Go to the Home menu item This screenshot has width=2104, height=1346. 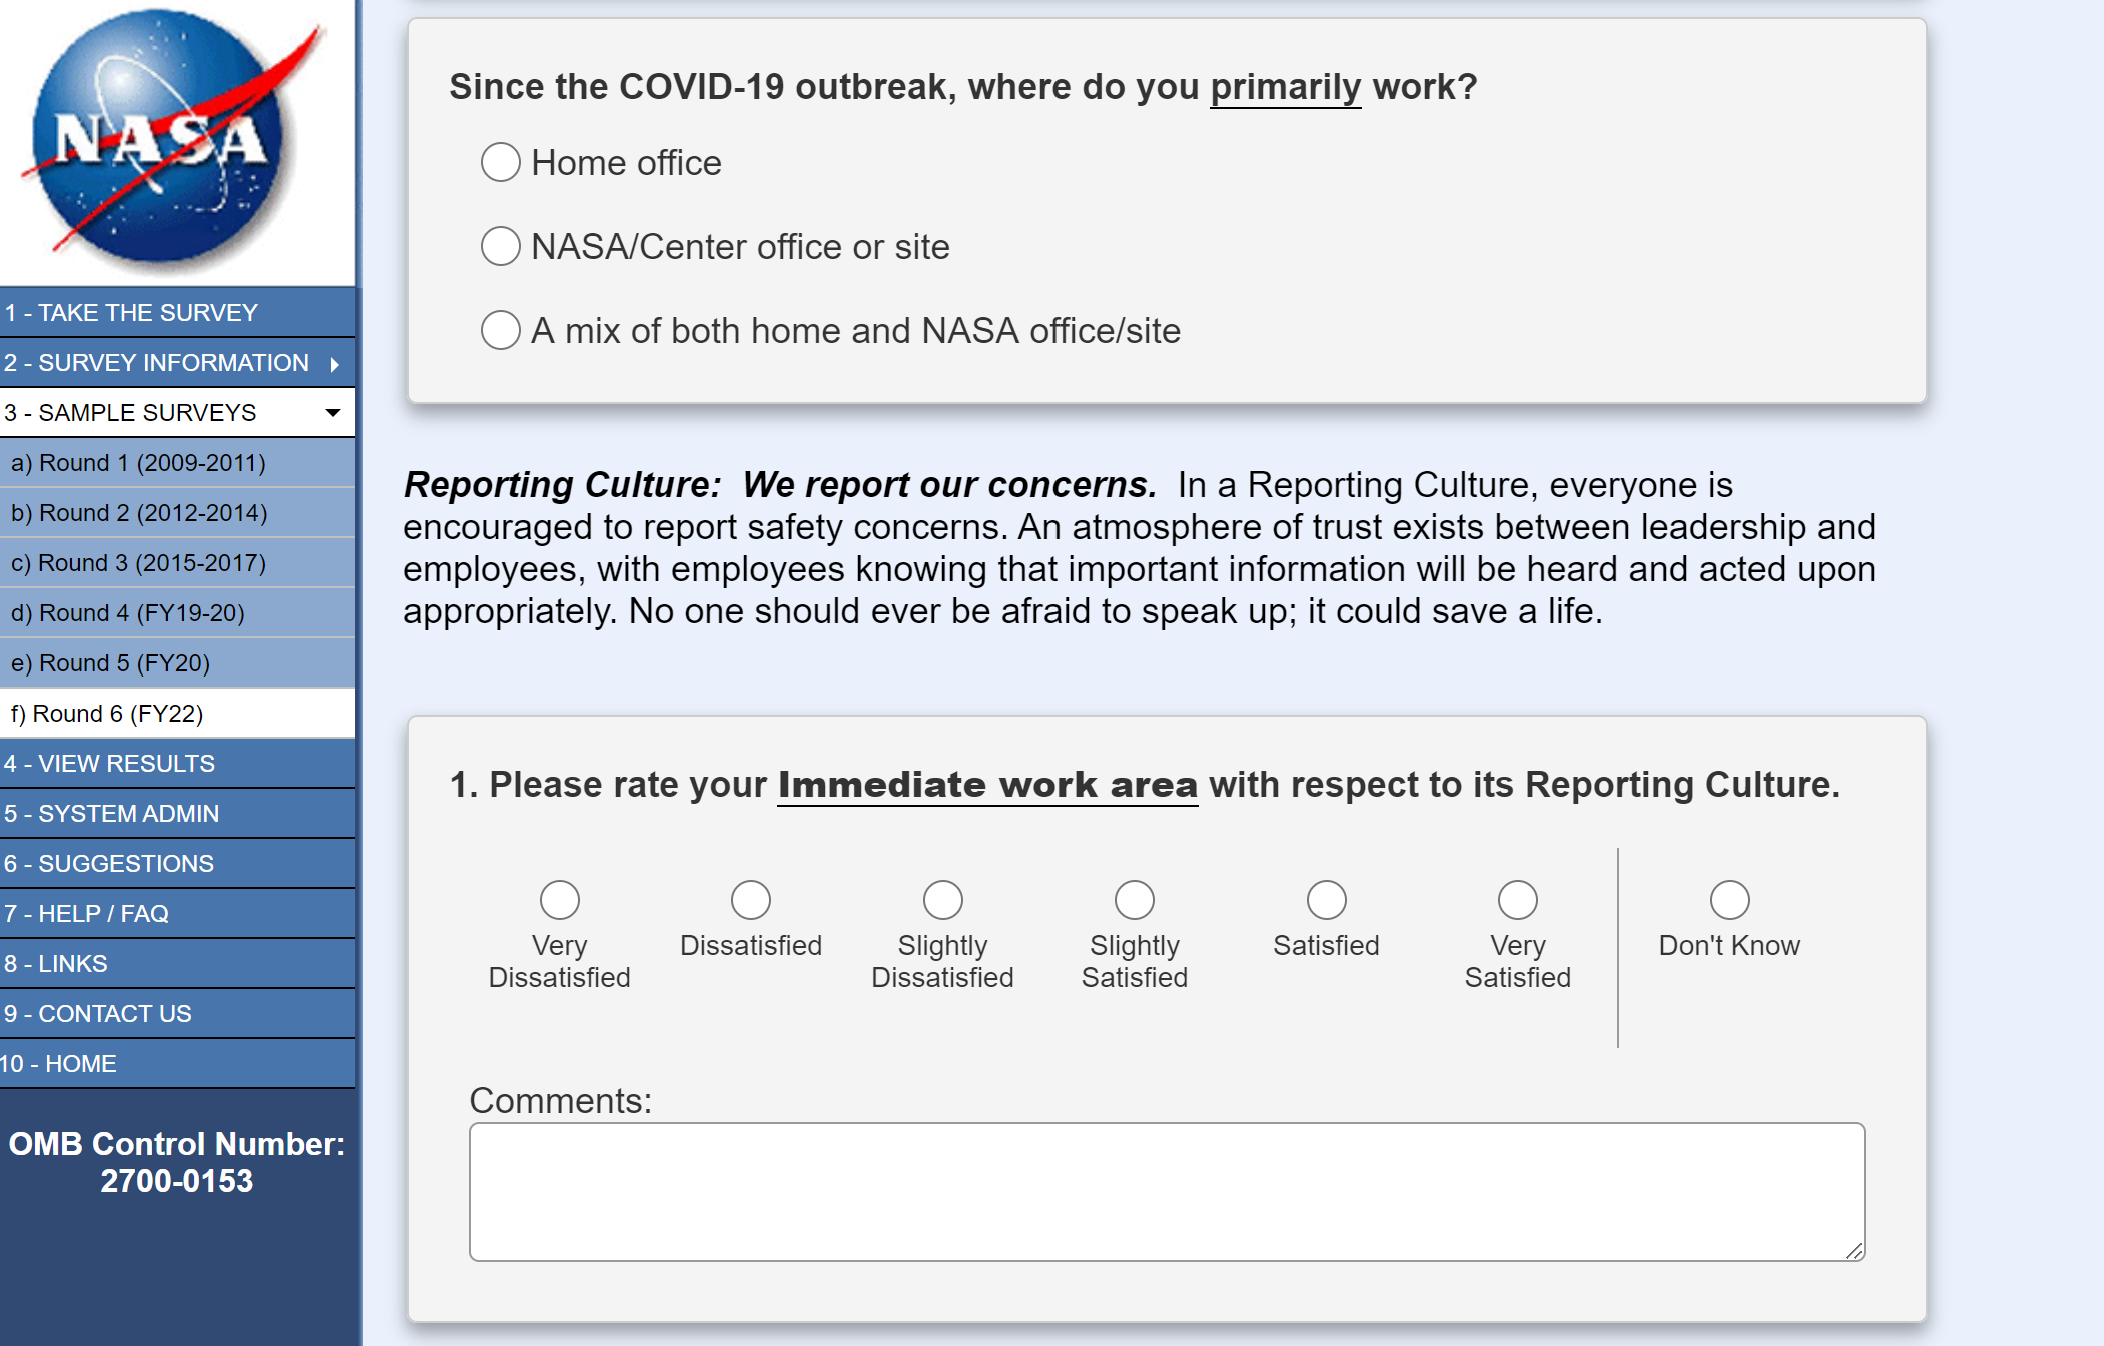60,1064
